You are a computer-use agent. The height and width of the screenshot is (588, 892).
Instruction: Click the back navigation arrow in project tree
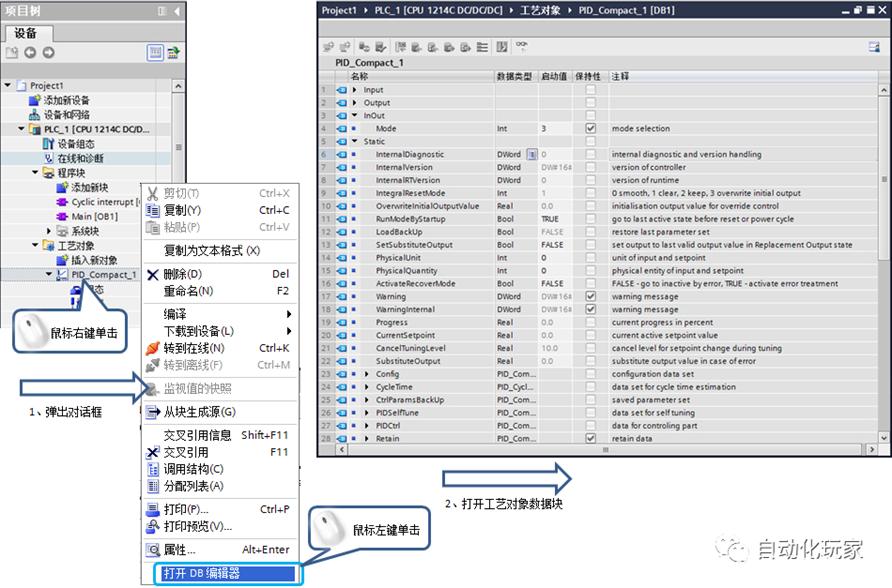point(29,52)
